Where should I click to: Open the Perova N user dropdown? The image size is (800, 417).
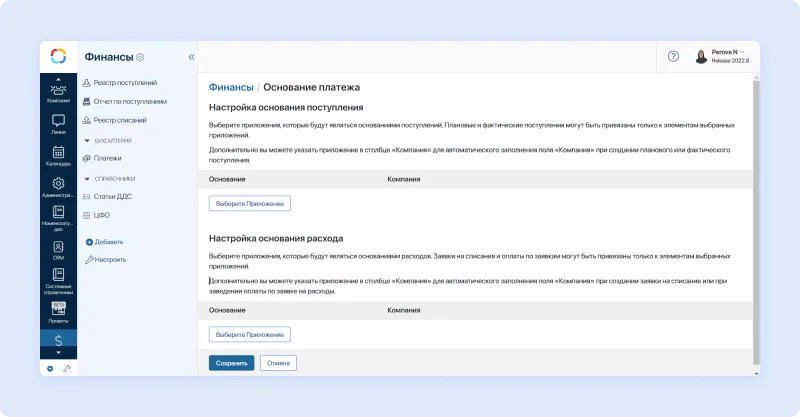tap(728, 52)
